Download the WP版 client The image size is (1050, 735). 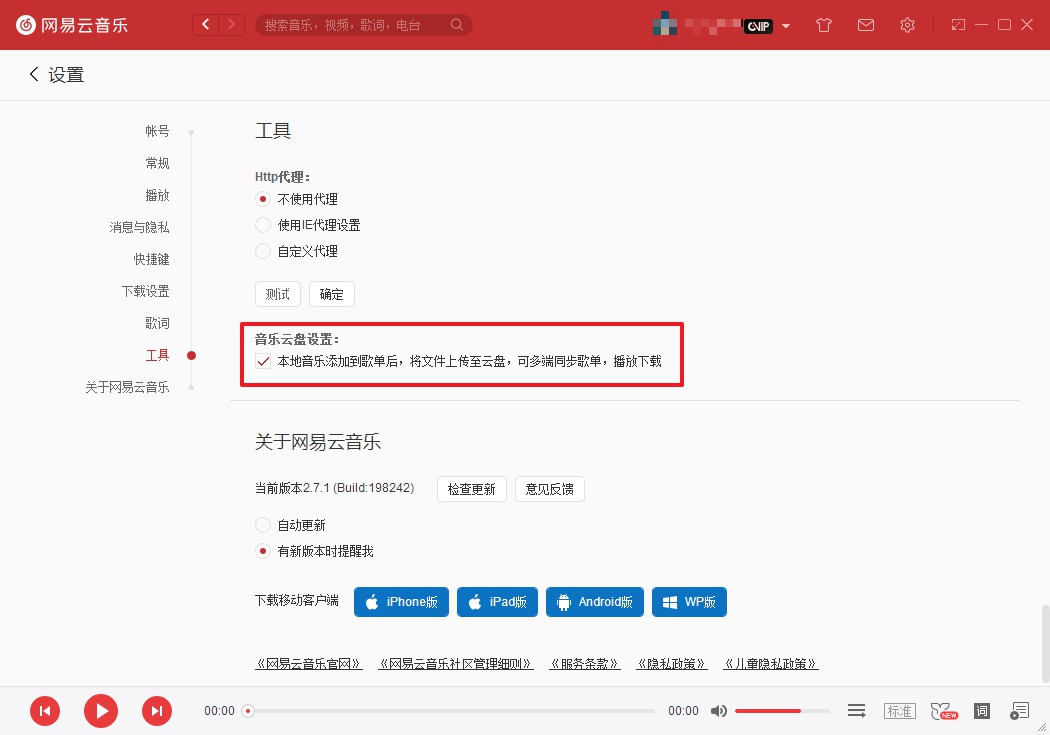point(689,602)
